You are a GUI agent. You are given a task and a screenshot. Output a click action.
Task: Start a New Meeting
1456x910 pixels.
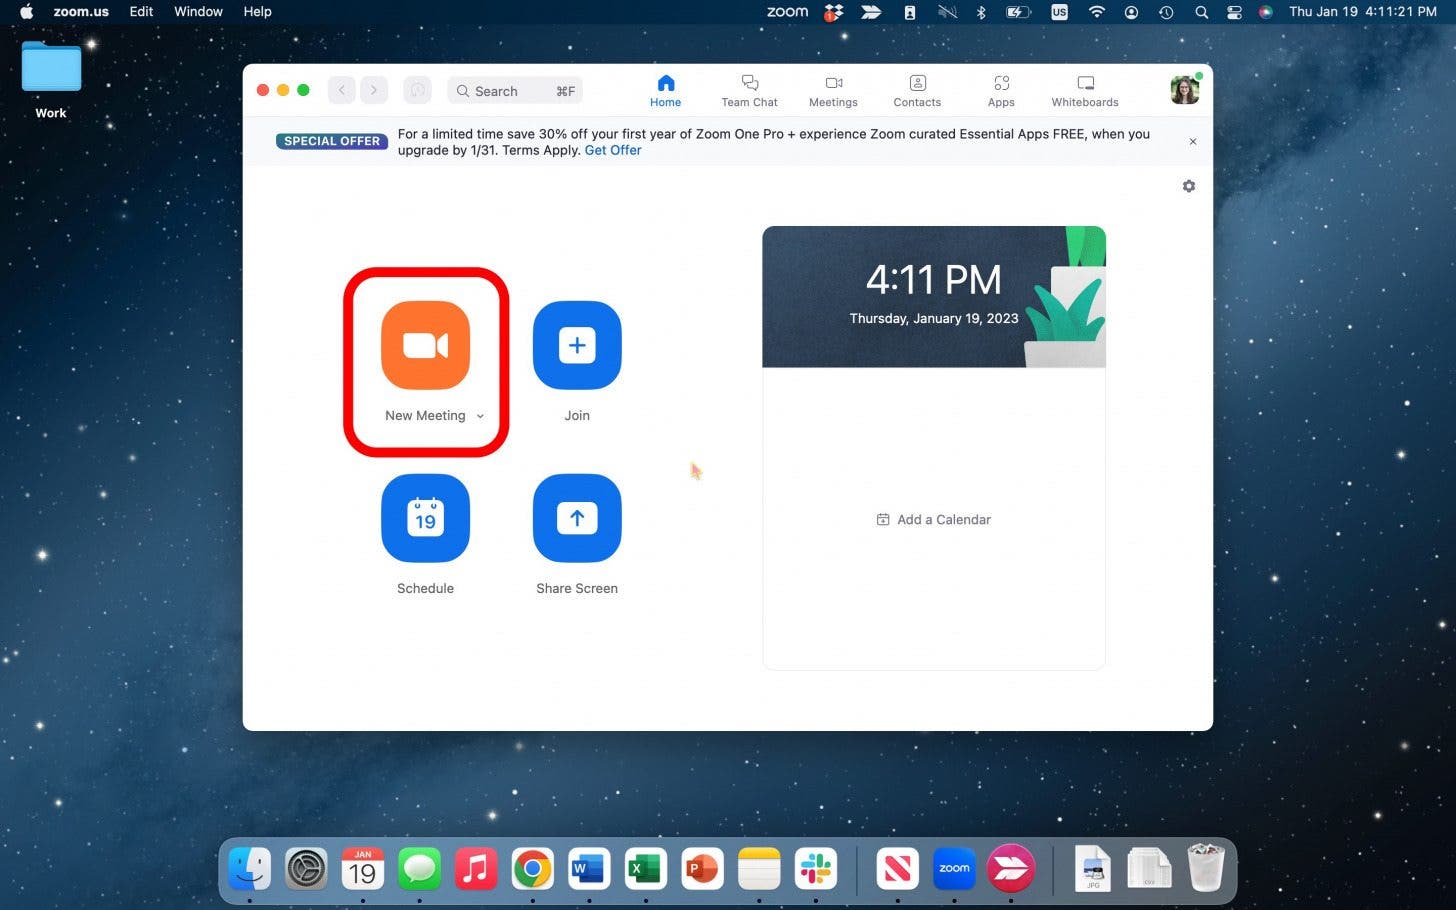click(x=425, y=345)
